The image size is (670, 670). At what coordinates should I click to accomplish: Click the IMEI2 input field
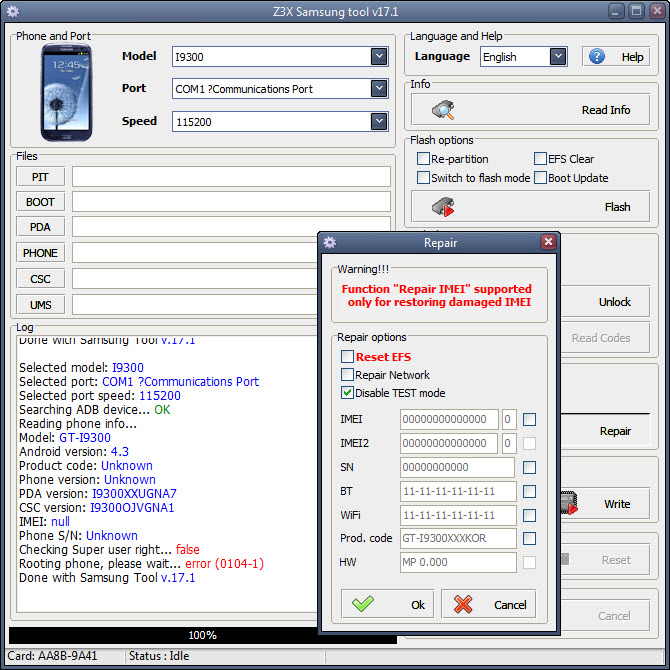[x=449, y=443]
